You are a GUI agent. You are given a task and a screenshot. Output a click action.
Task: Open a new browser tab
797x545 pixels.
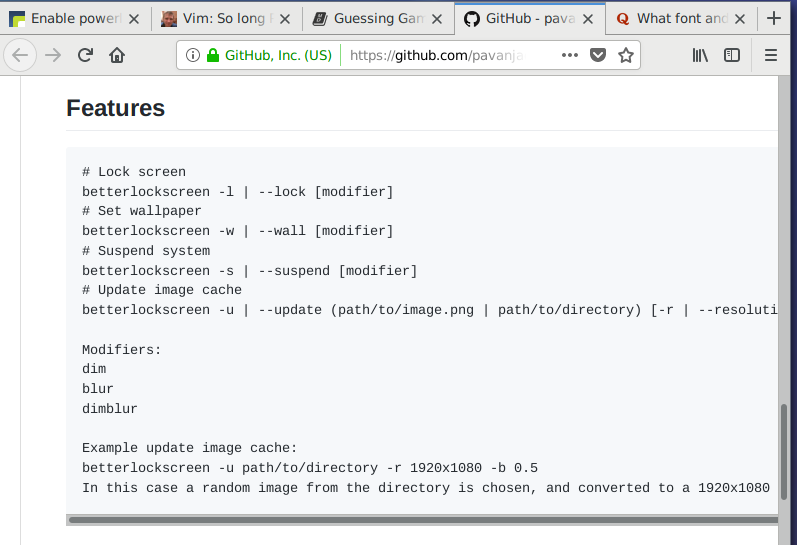pos(774,18)
